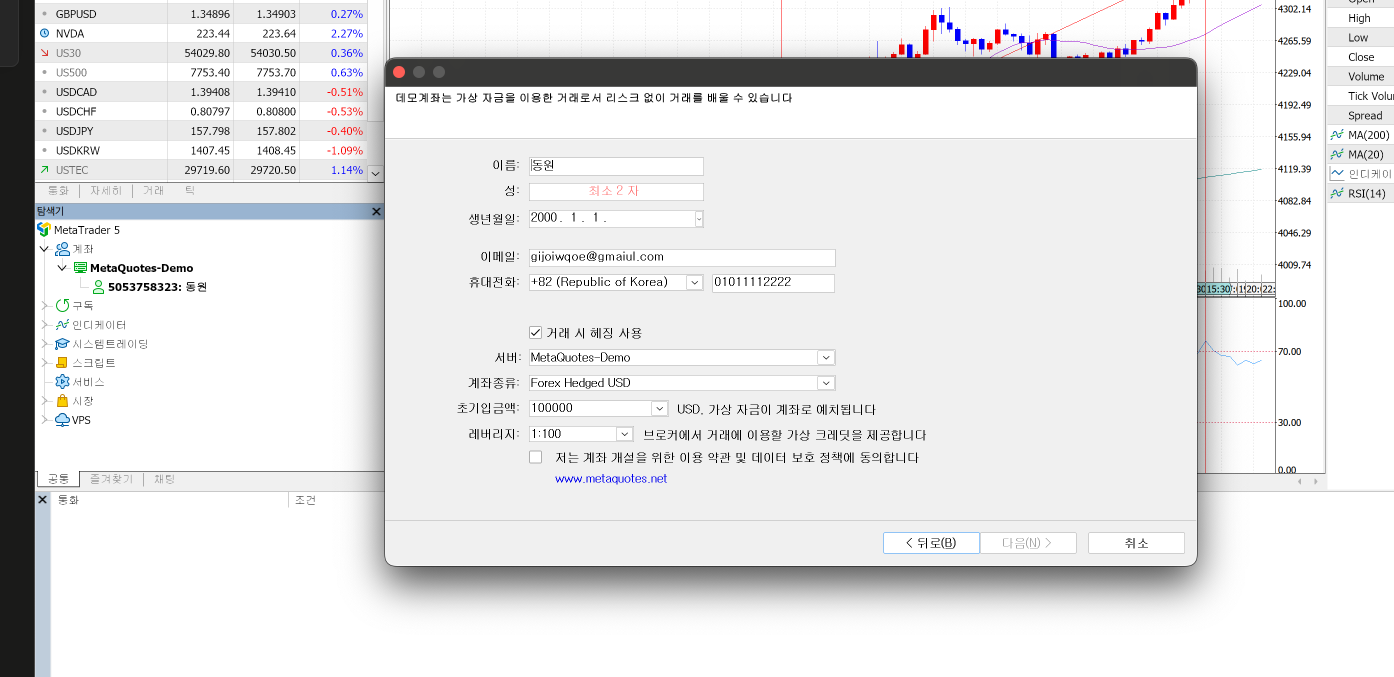Select the USDJPY symbol row
The image size is (1394, 677).
click(201, 131)
